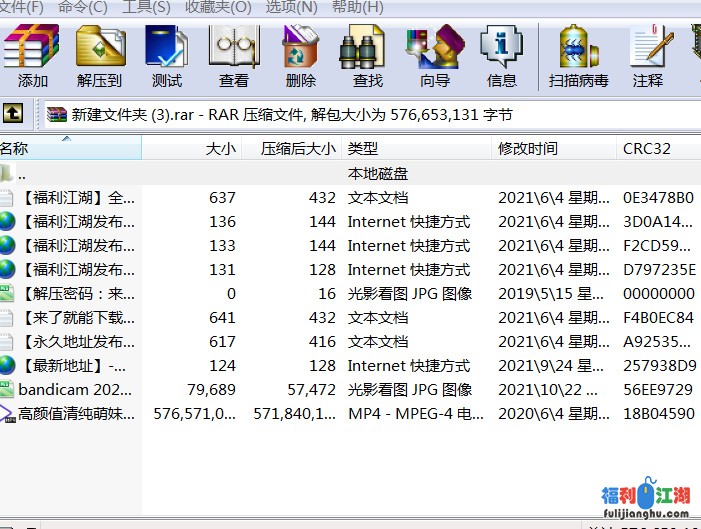701x529 pixels.
Task: Select the 高颜值清纯萌妹 MP4 file
Action: tap(76, 414)
